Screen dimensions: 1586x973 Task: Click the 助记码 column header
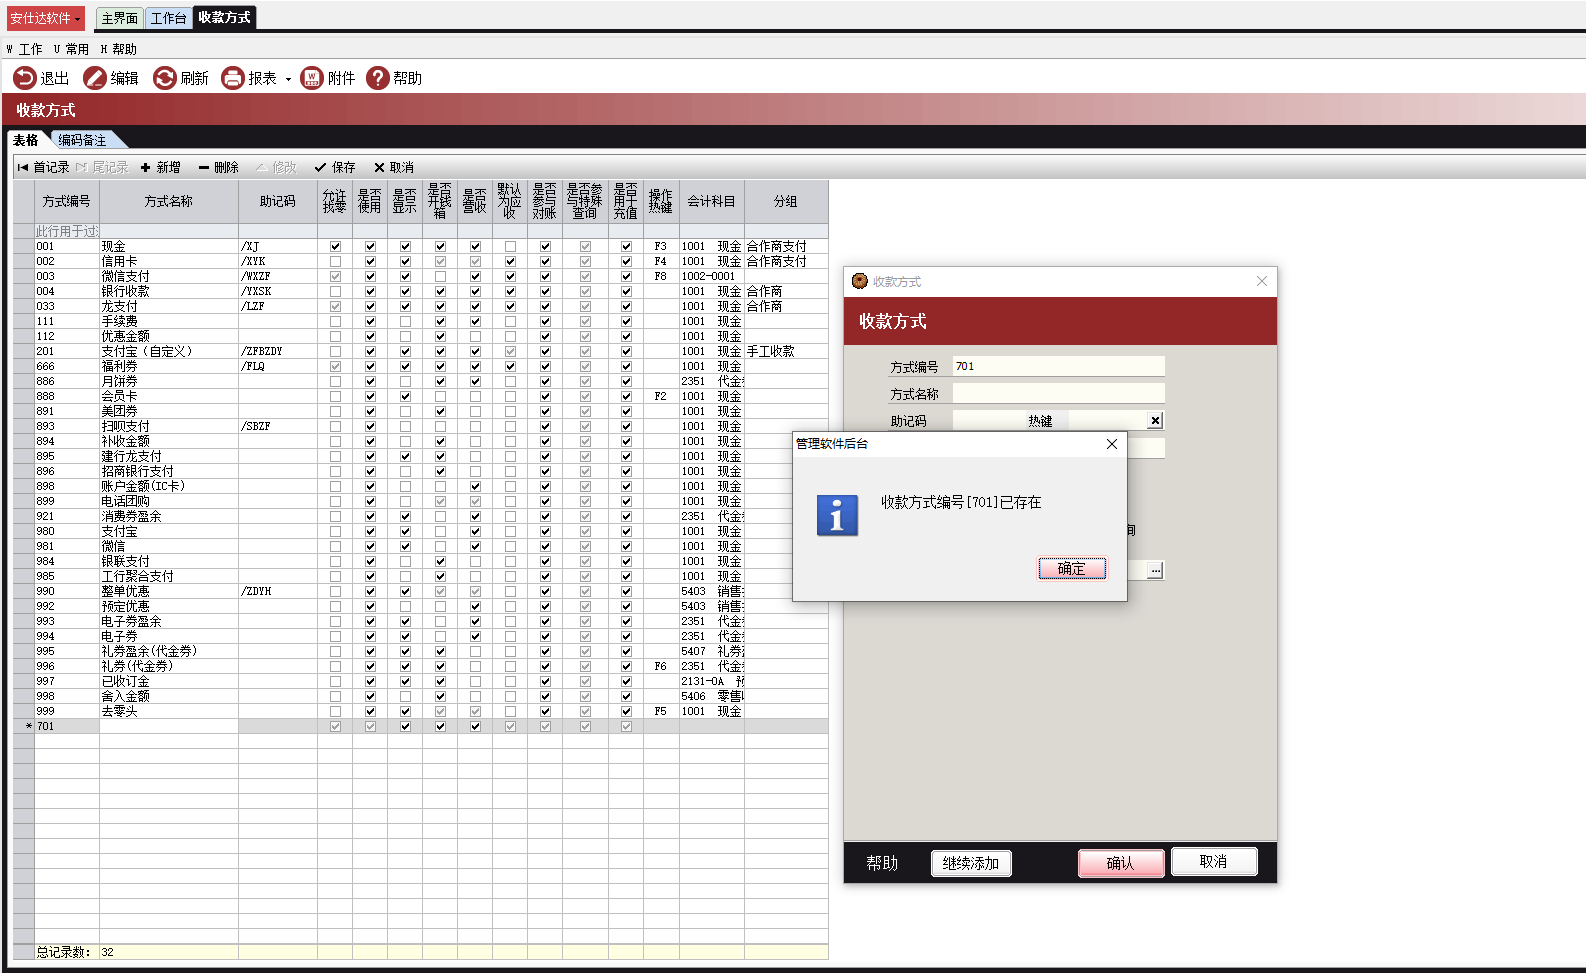(278, 202)
